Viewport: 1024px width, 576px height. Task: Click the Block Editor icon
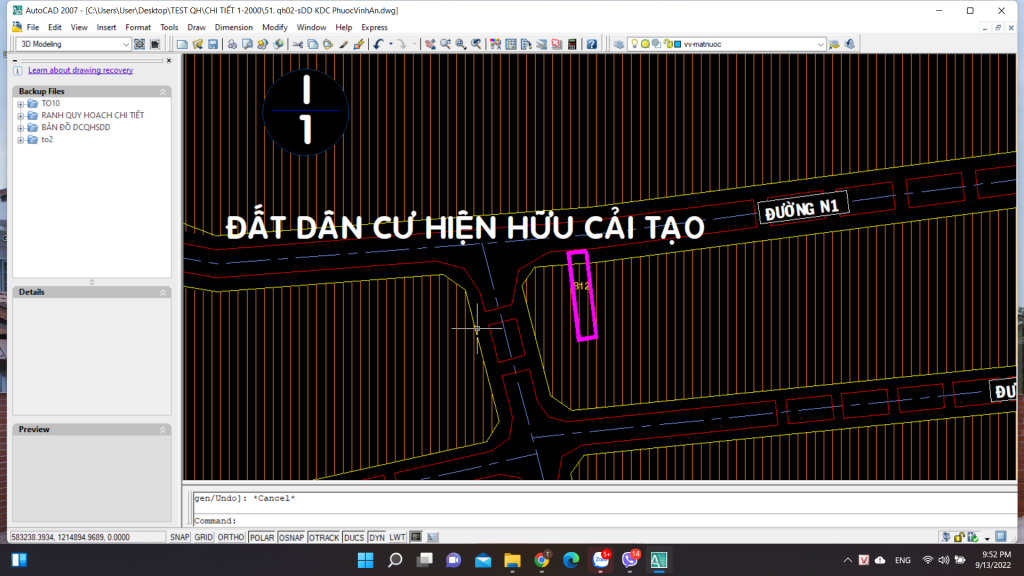tap(359, 44)
